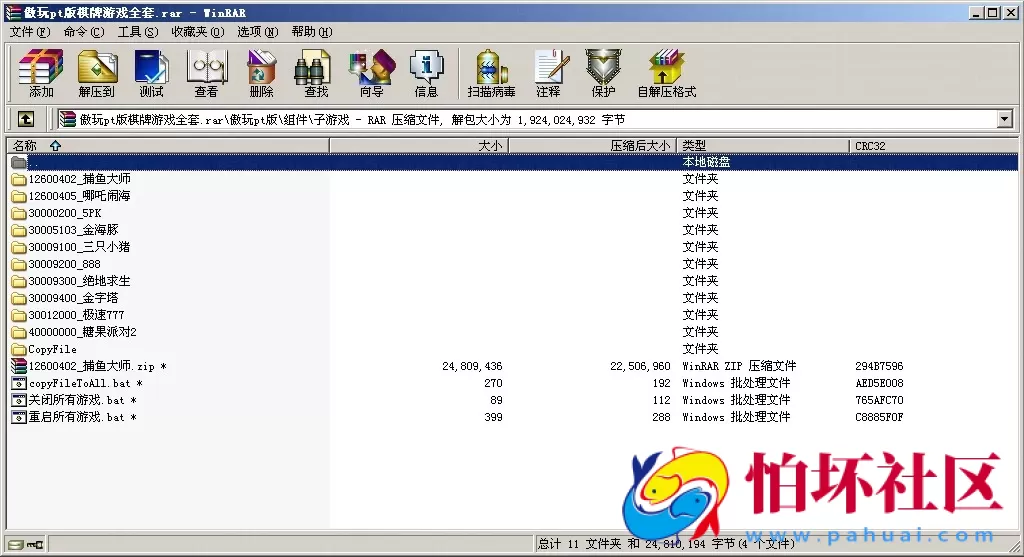
Task: Launch the Wizard (向导) tool
Action: (x=372, y=73)
